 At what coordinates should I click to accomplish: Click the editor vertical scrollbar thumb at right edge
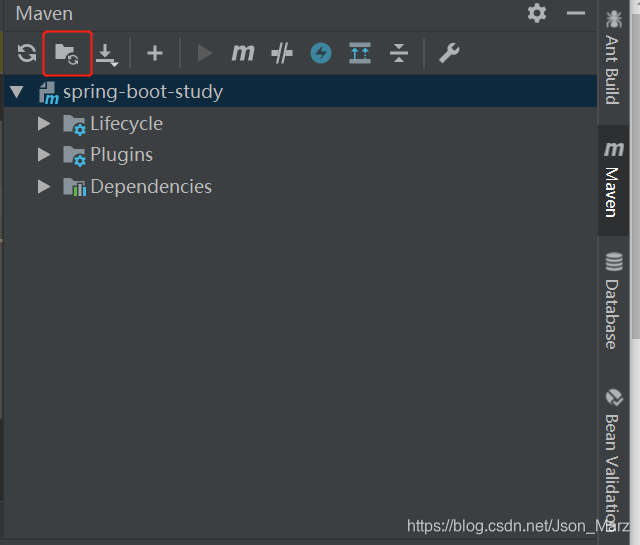click(636, 176)
